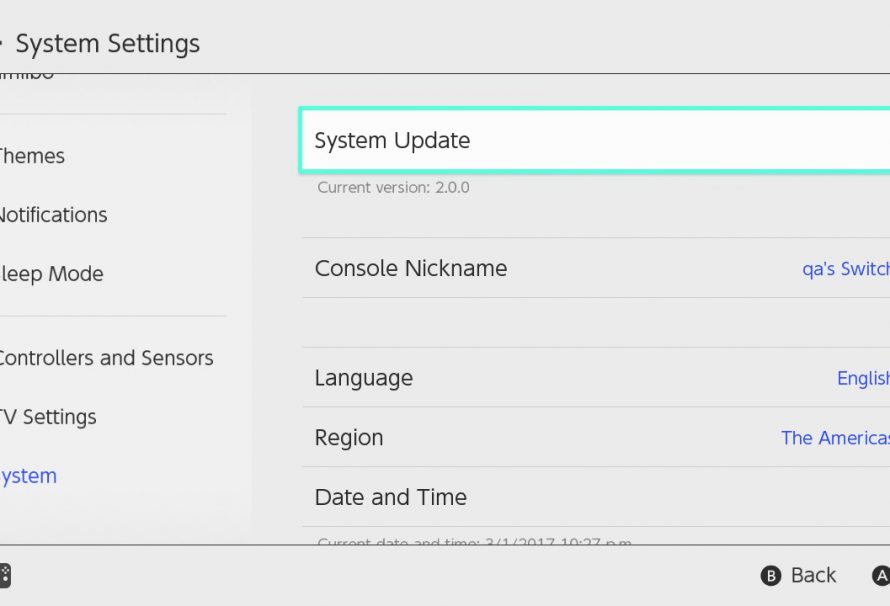The height and width of the screenshot is (606, 890).
Task: Click the Back label in the bottom bar
Action: click(x=812, y=574)
